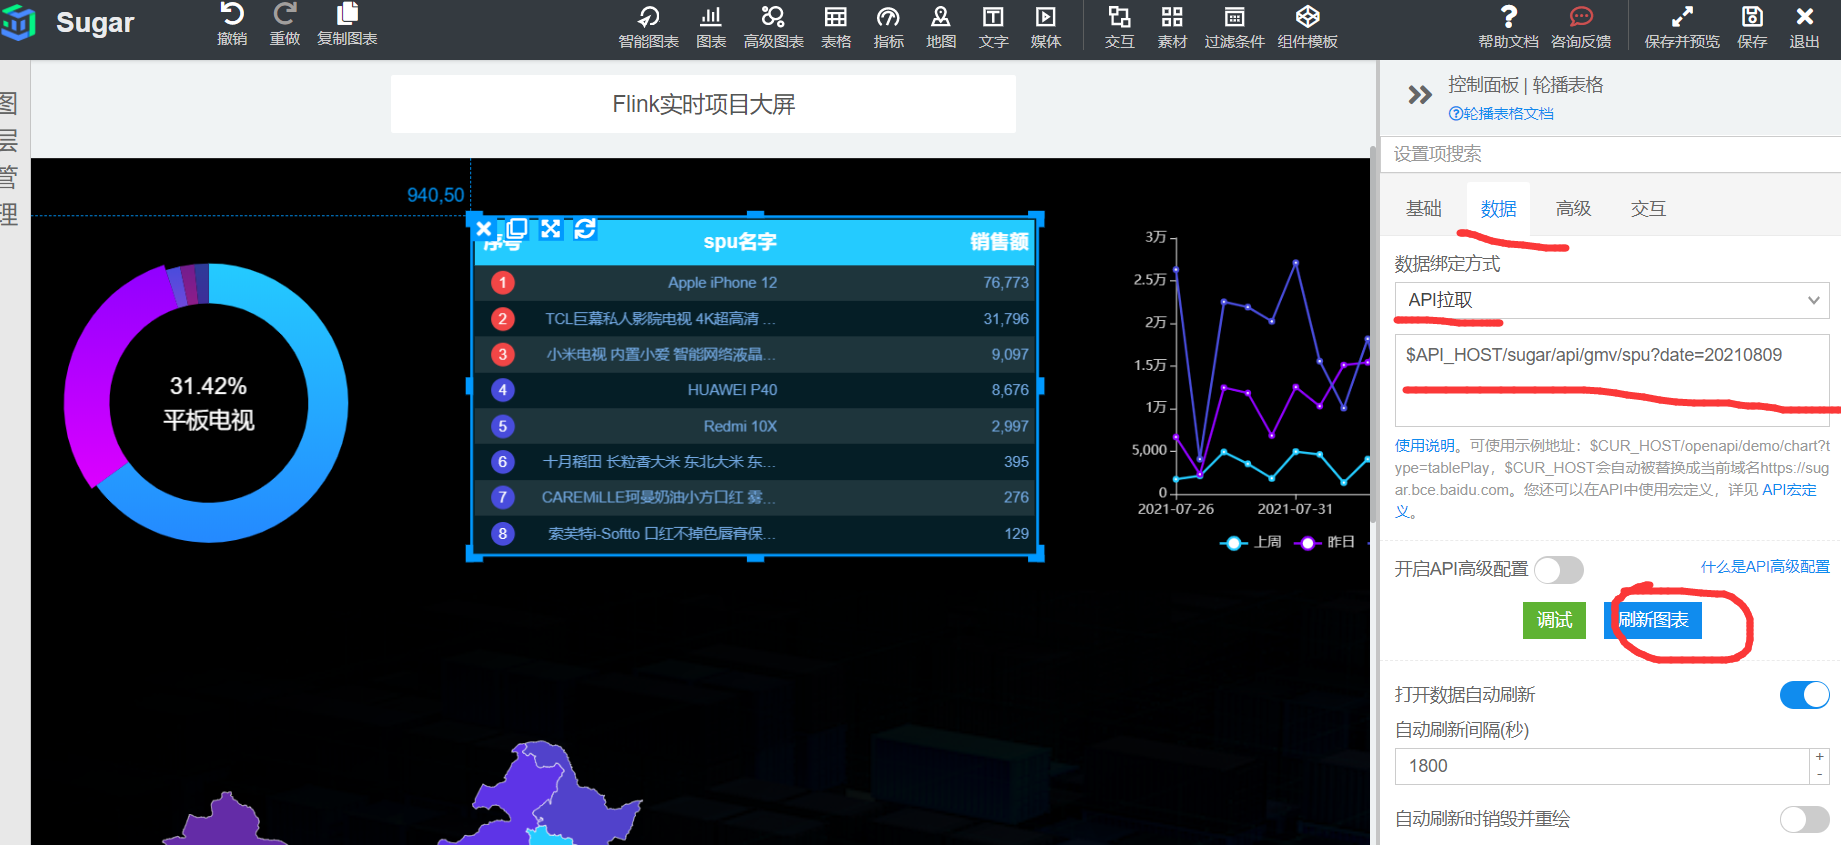This screenshot has height=845, width=1841.
Task: Open 使用说明 link
Action: (x=1425, y=446)
